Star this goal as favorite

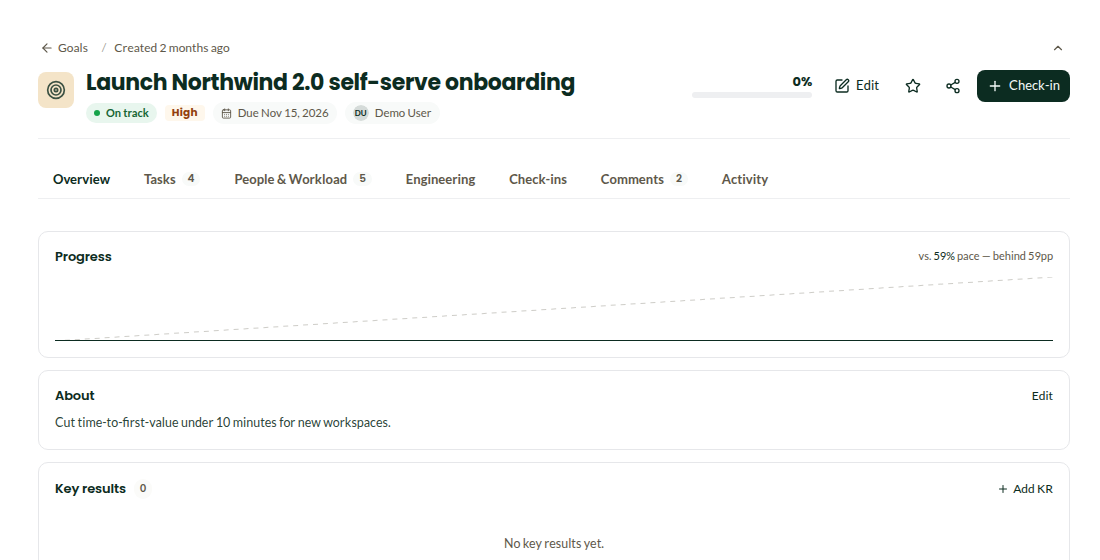pyautogui.click(x=913, y=86)
